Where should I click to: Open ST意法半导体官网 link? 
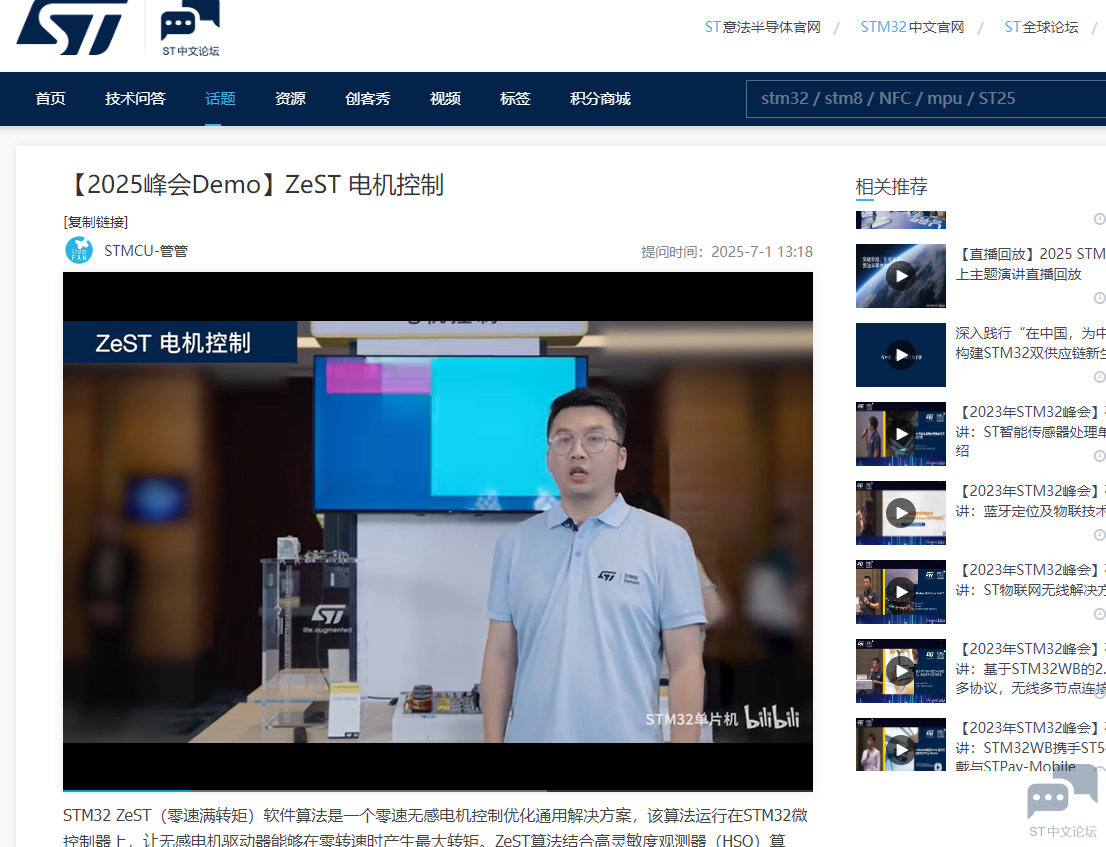pyautogui.click(x=762, y=27)
